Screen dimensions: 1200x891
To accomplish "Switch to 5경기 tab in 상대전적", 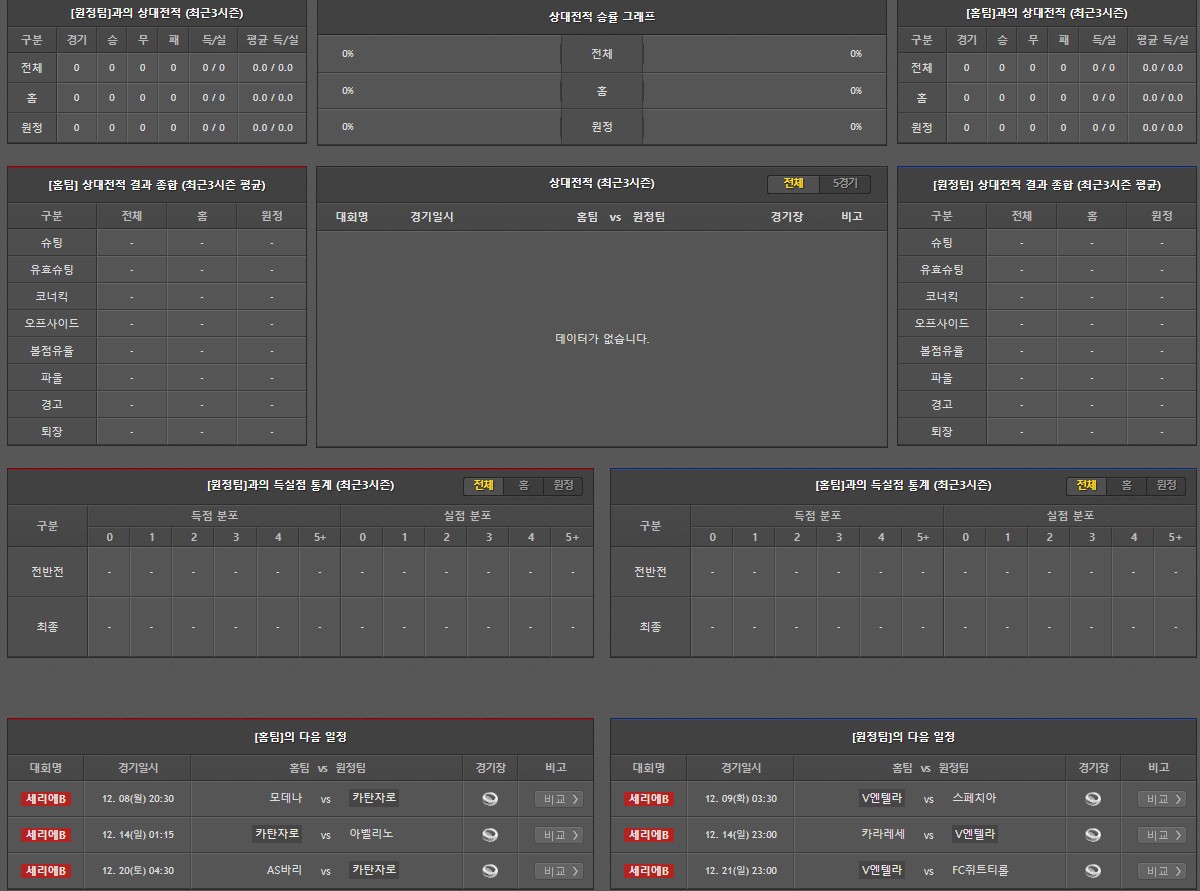I will pos(845,184).
